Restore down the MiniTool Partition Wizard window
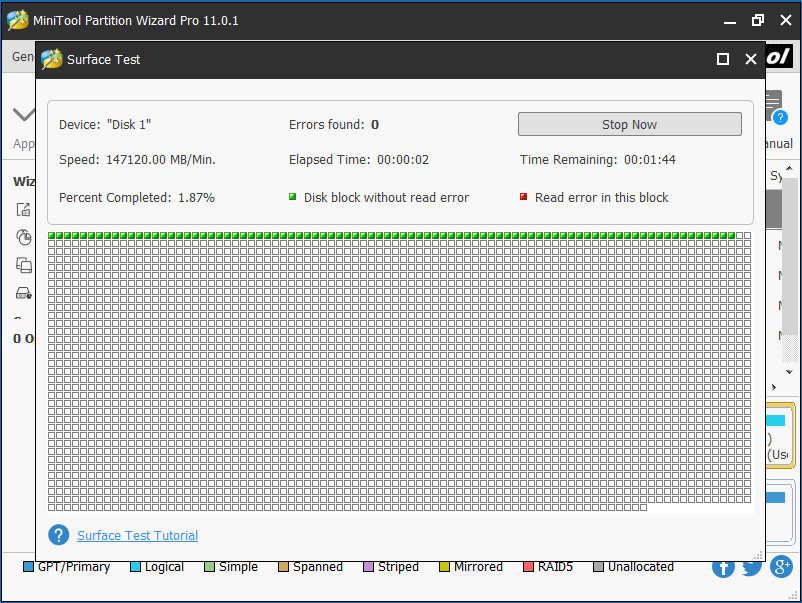 (x=758, y=20)
